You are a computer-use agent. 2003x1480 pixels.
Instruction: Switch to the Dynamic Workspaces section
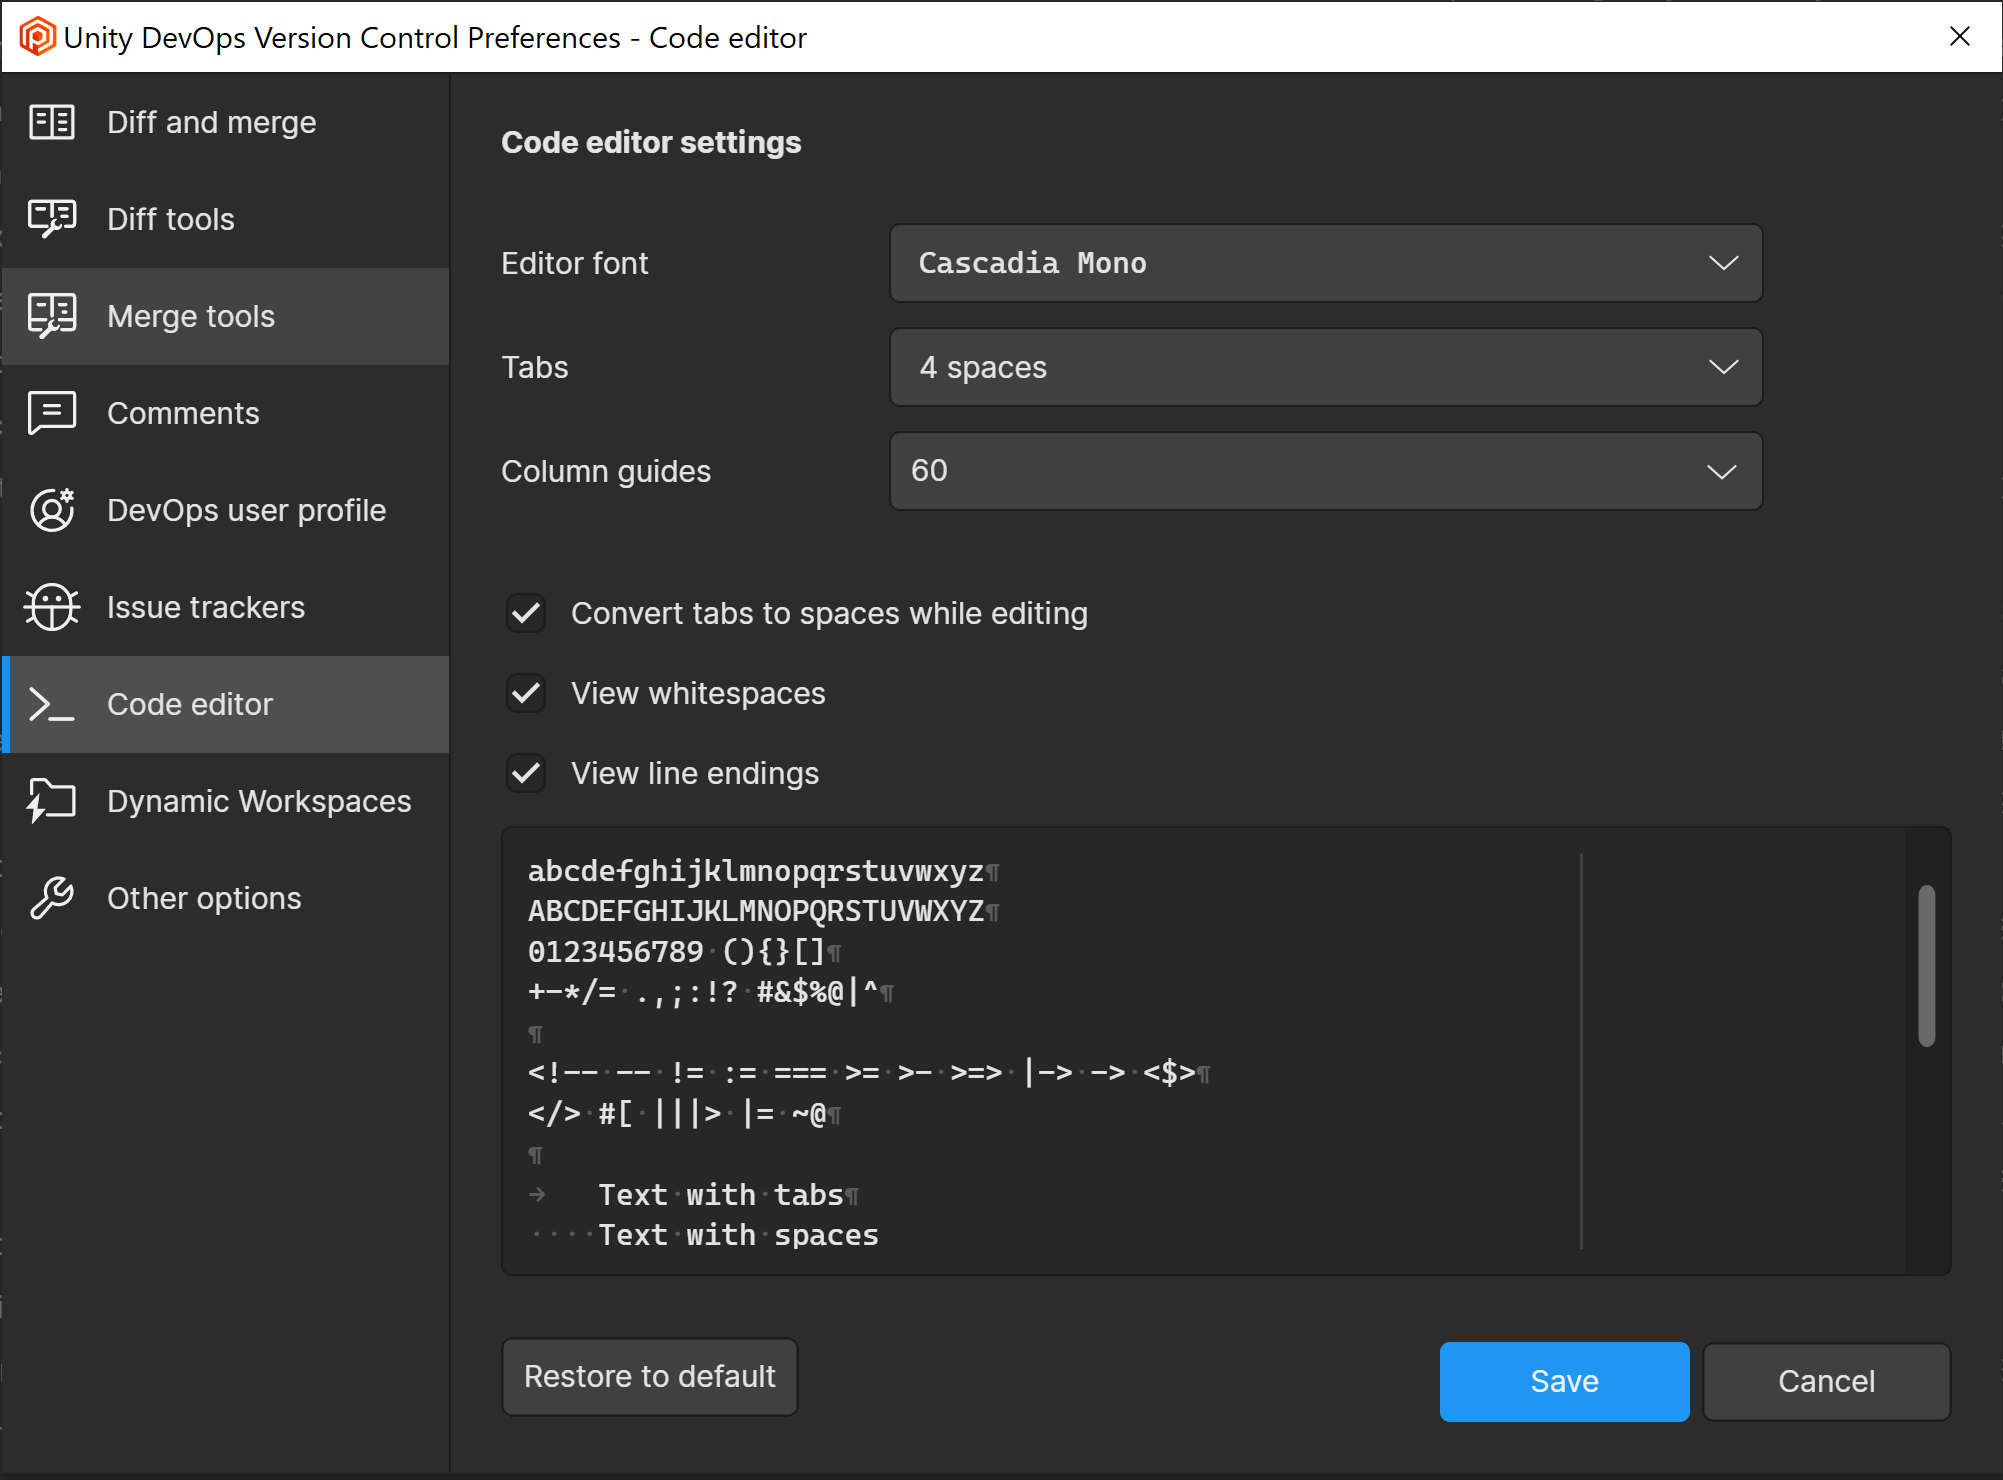tap(259, 800)
